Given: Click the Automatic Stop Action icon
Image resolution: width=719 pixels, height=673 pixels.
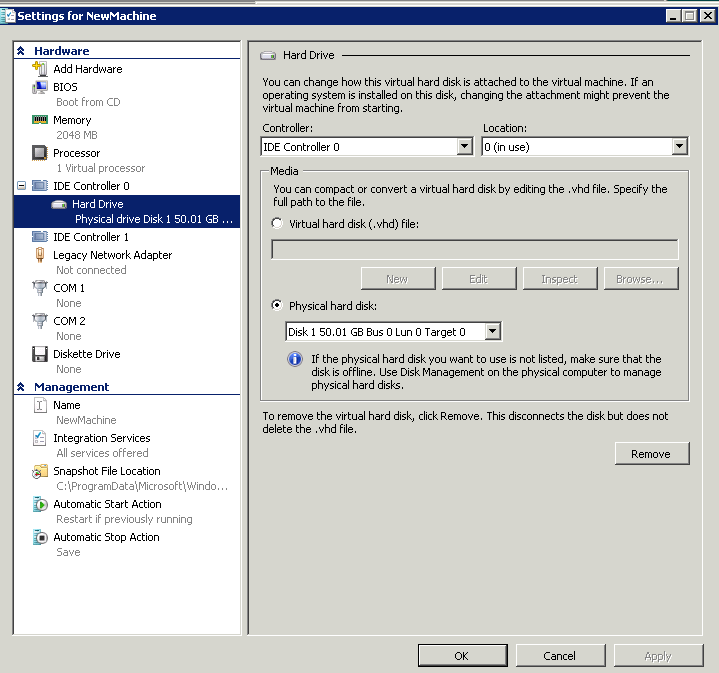Looking at the screenshot, I should tap(40, 537).
